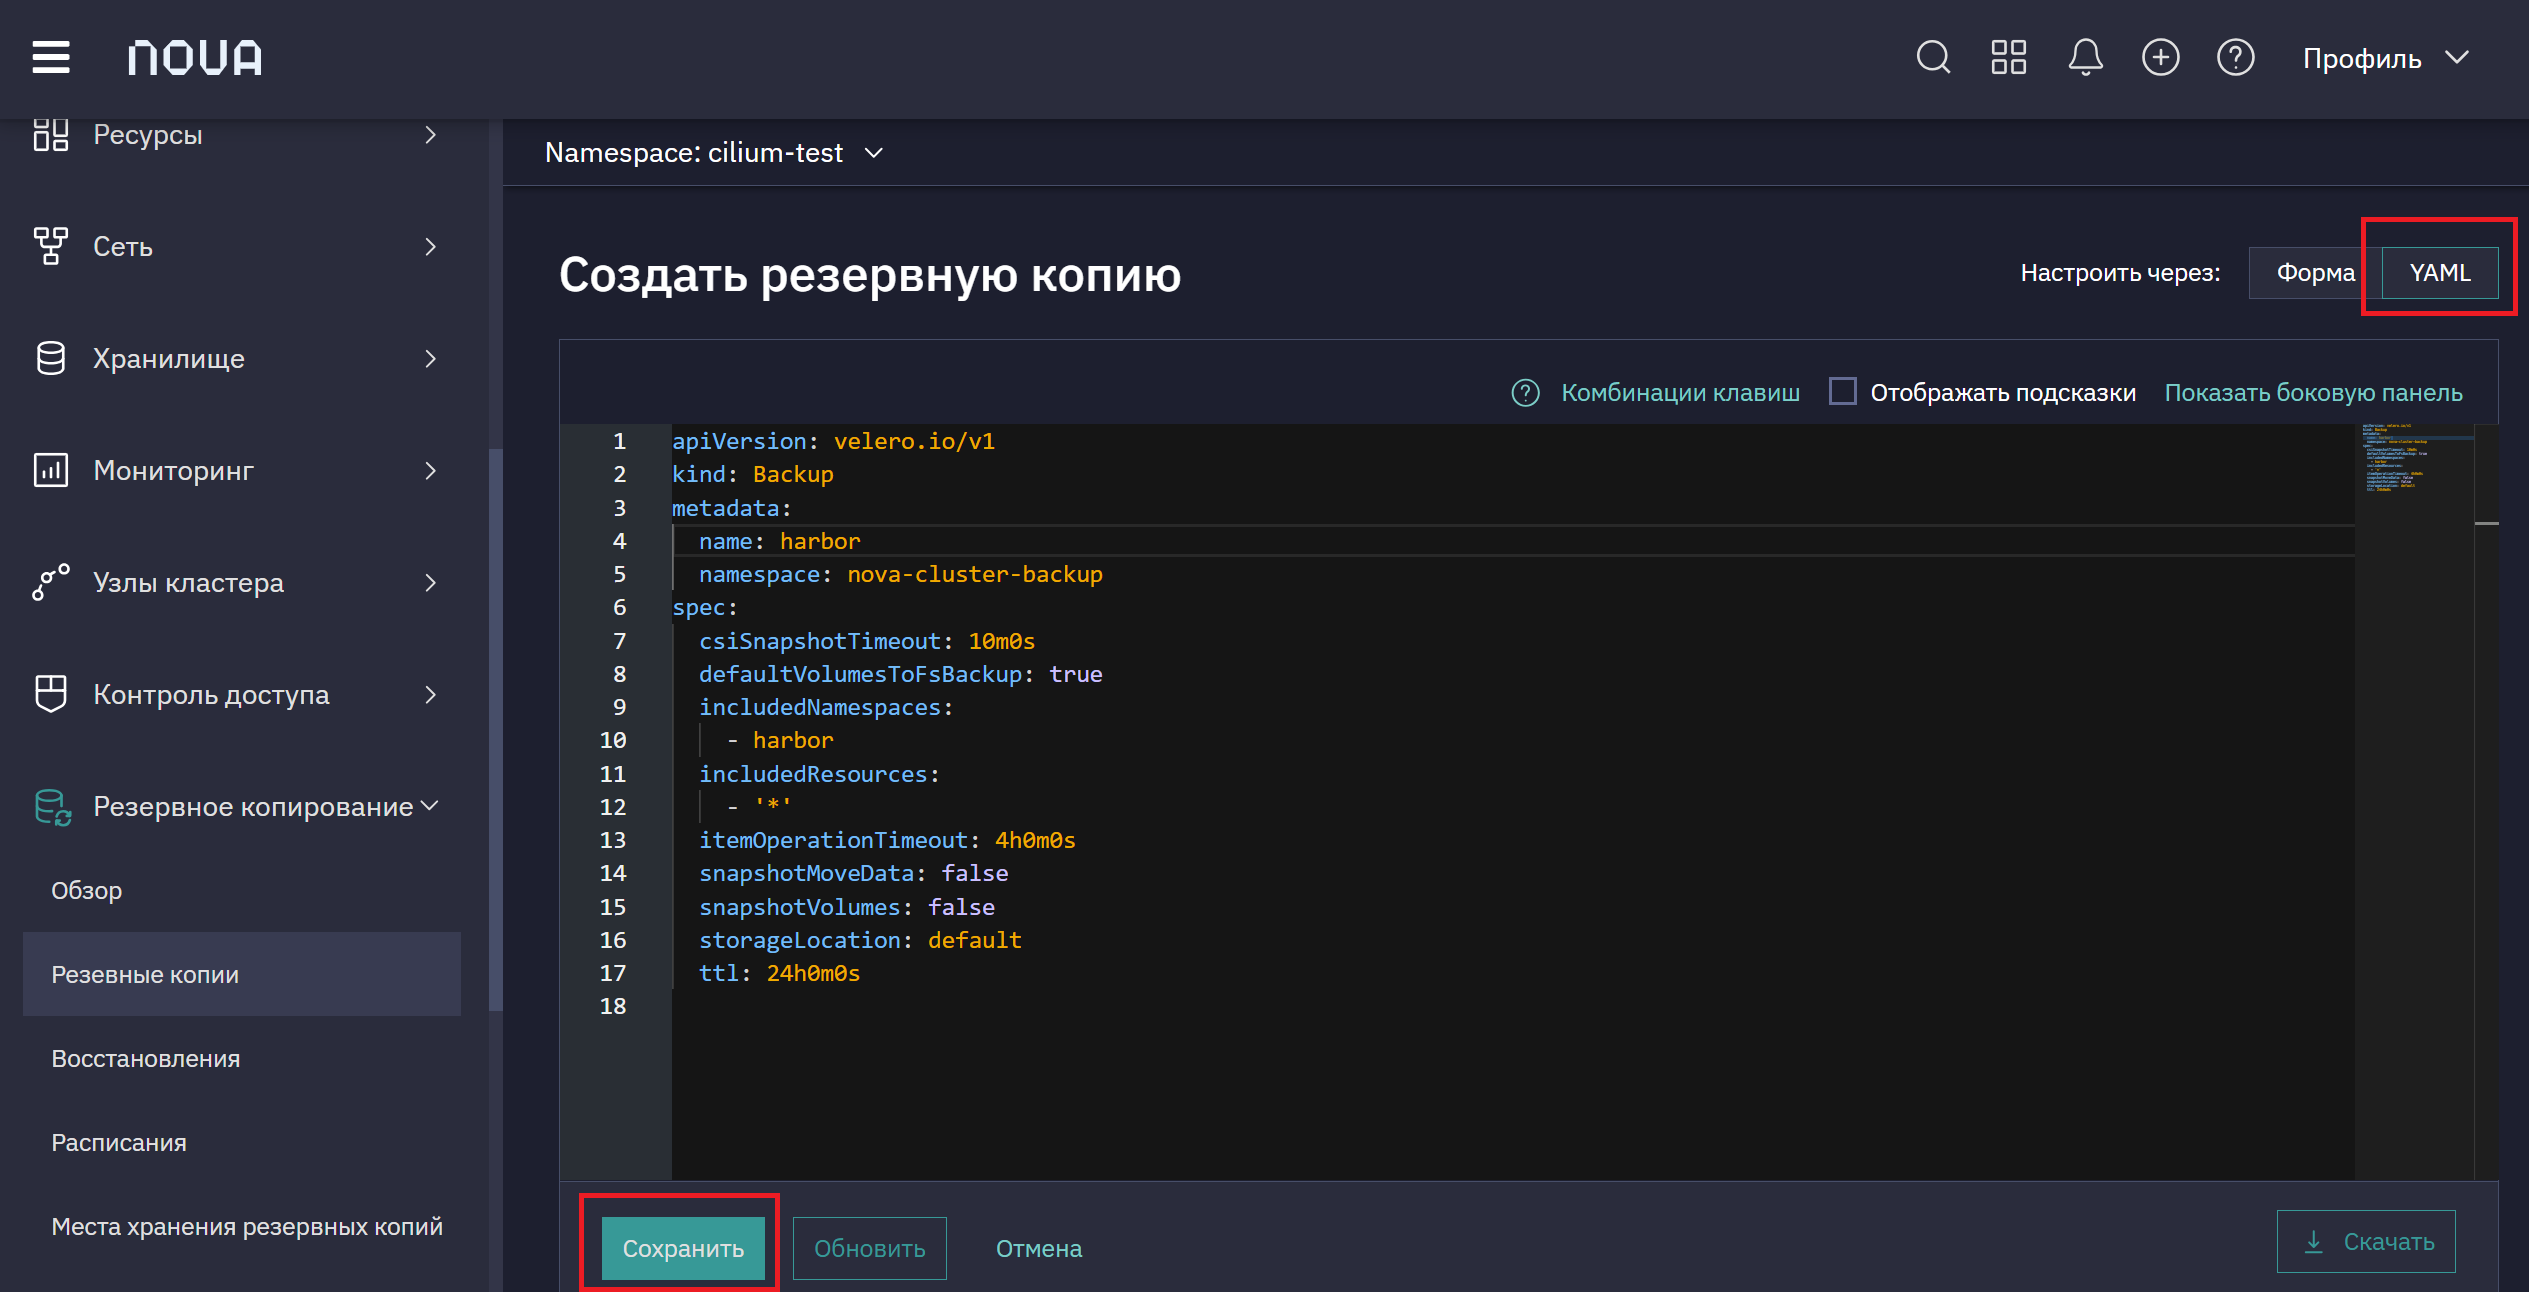Collapse the Резервное копирование section chevron

(x=430, y=806)
